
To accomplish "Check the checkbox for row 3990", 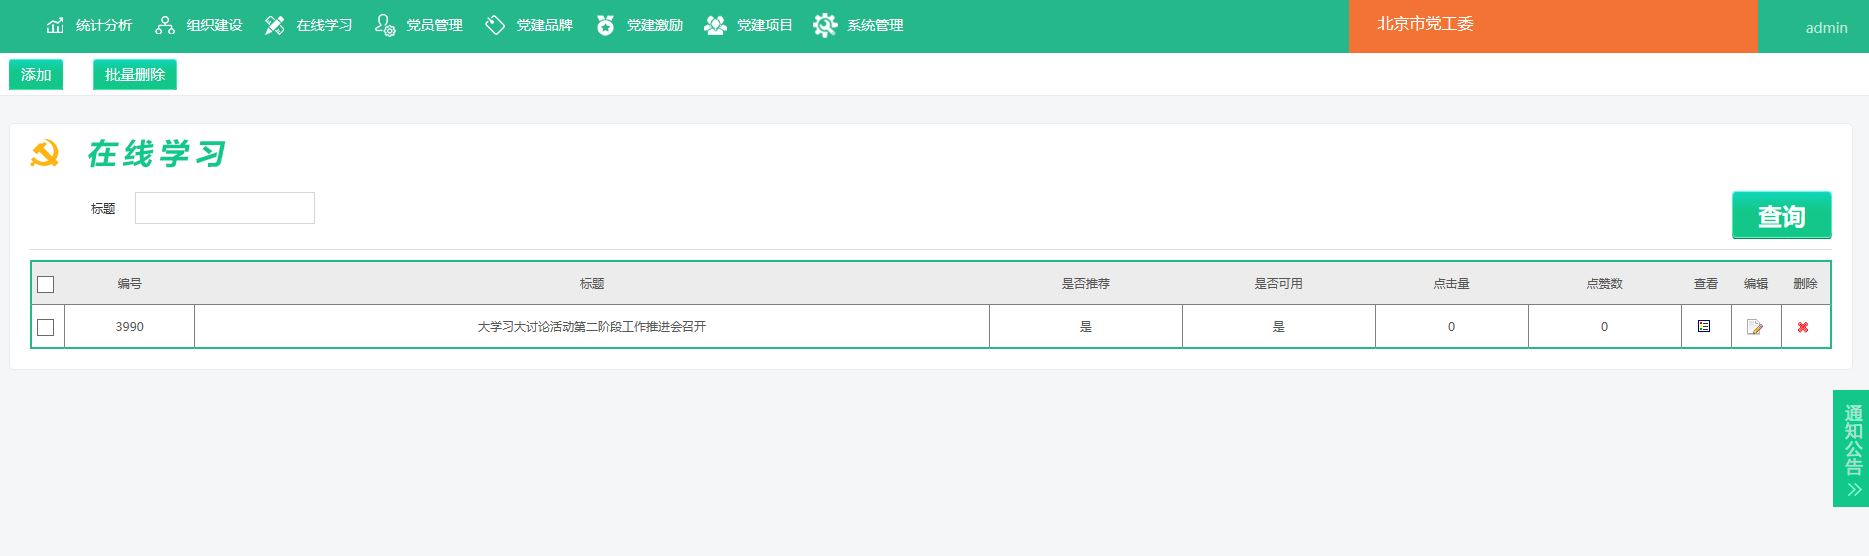I will [x=46, y=327].
